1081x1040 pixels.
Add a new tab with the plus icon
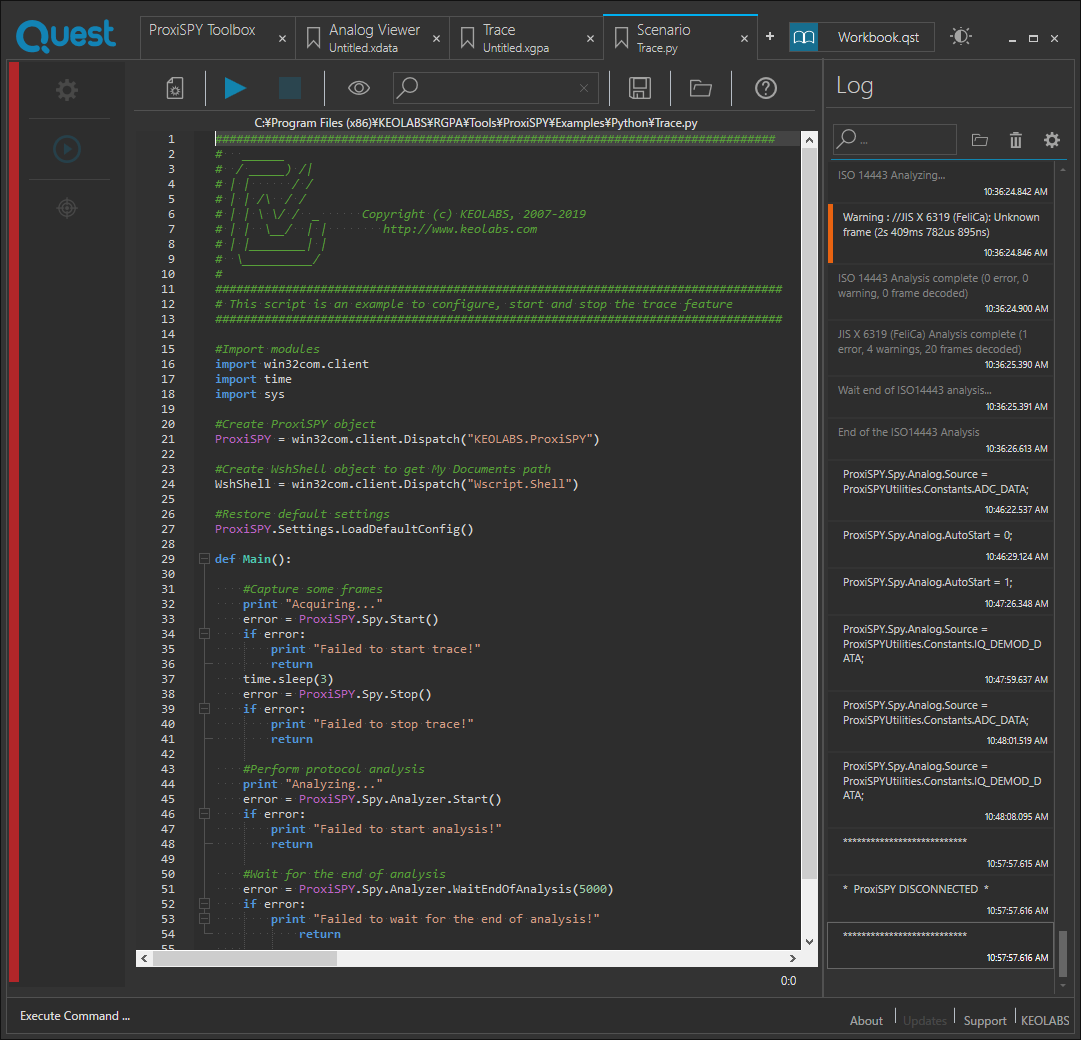pos(770,36)
